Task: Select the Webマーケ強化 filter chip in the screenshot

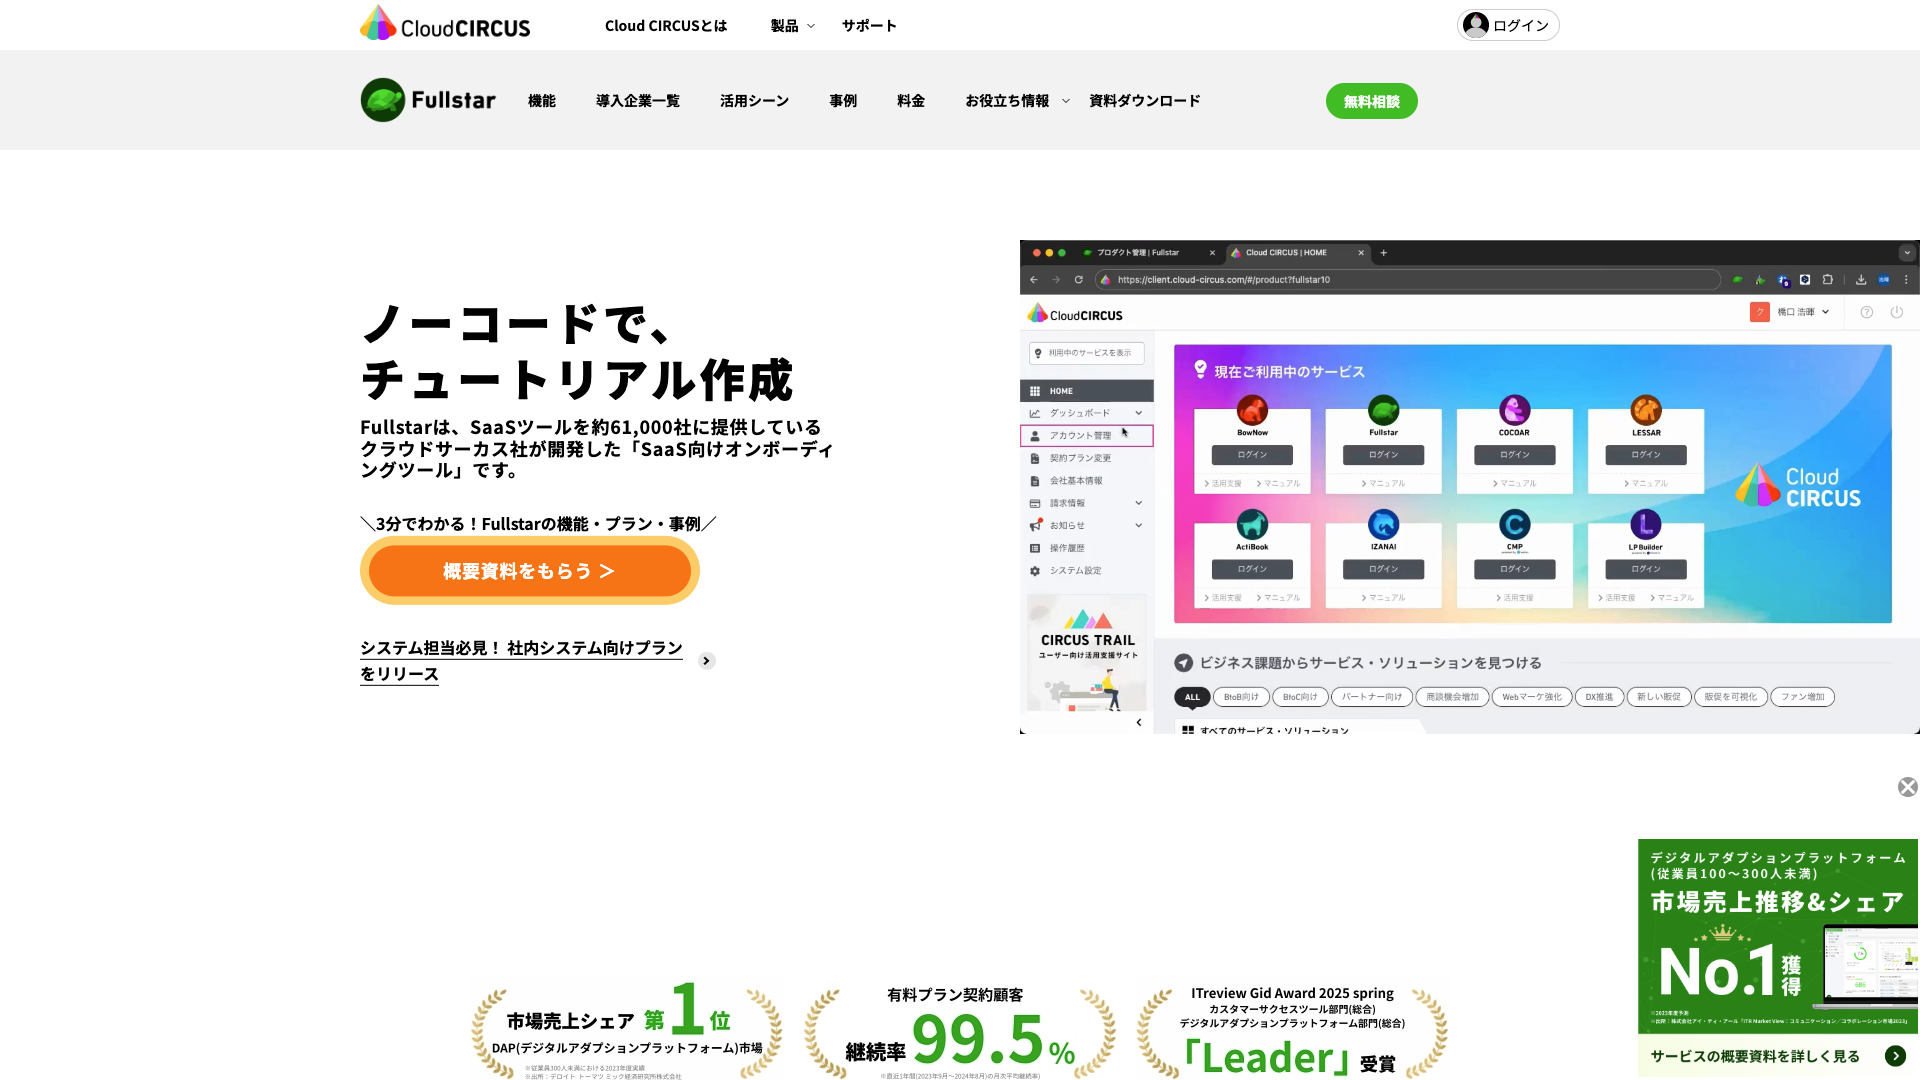Action: [x=1531, y=697]
